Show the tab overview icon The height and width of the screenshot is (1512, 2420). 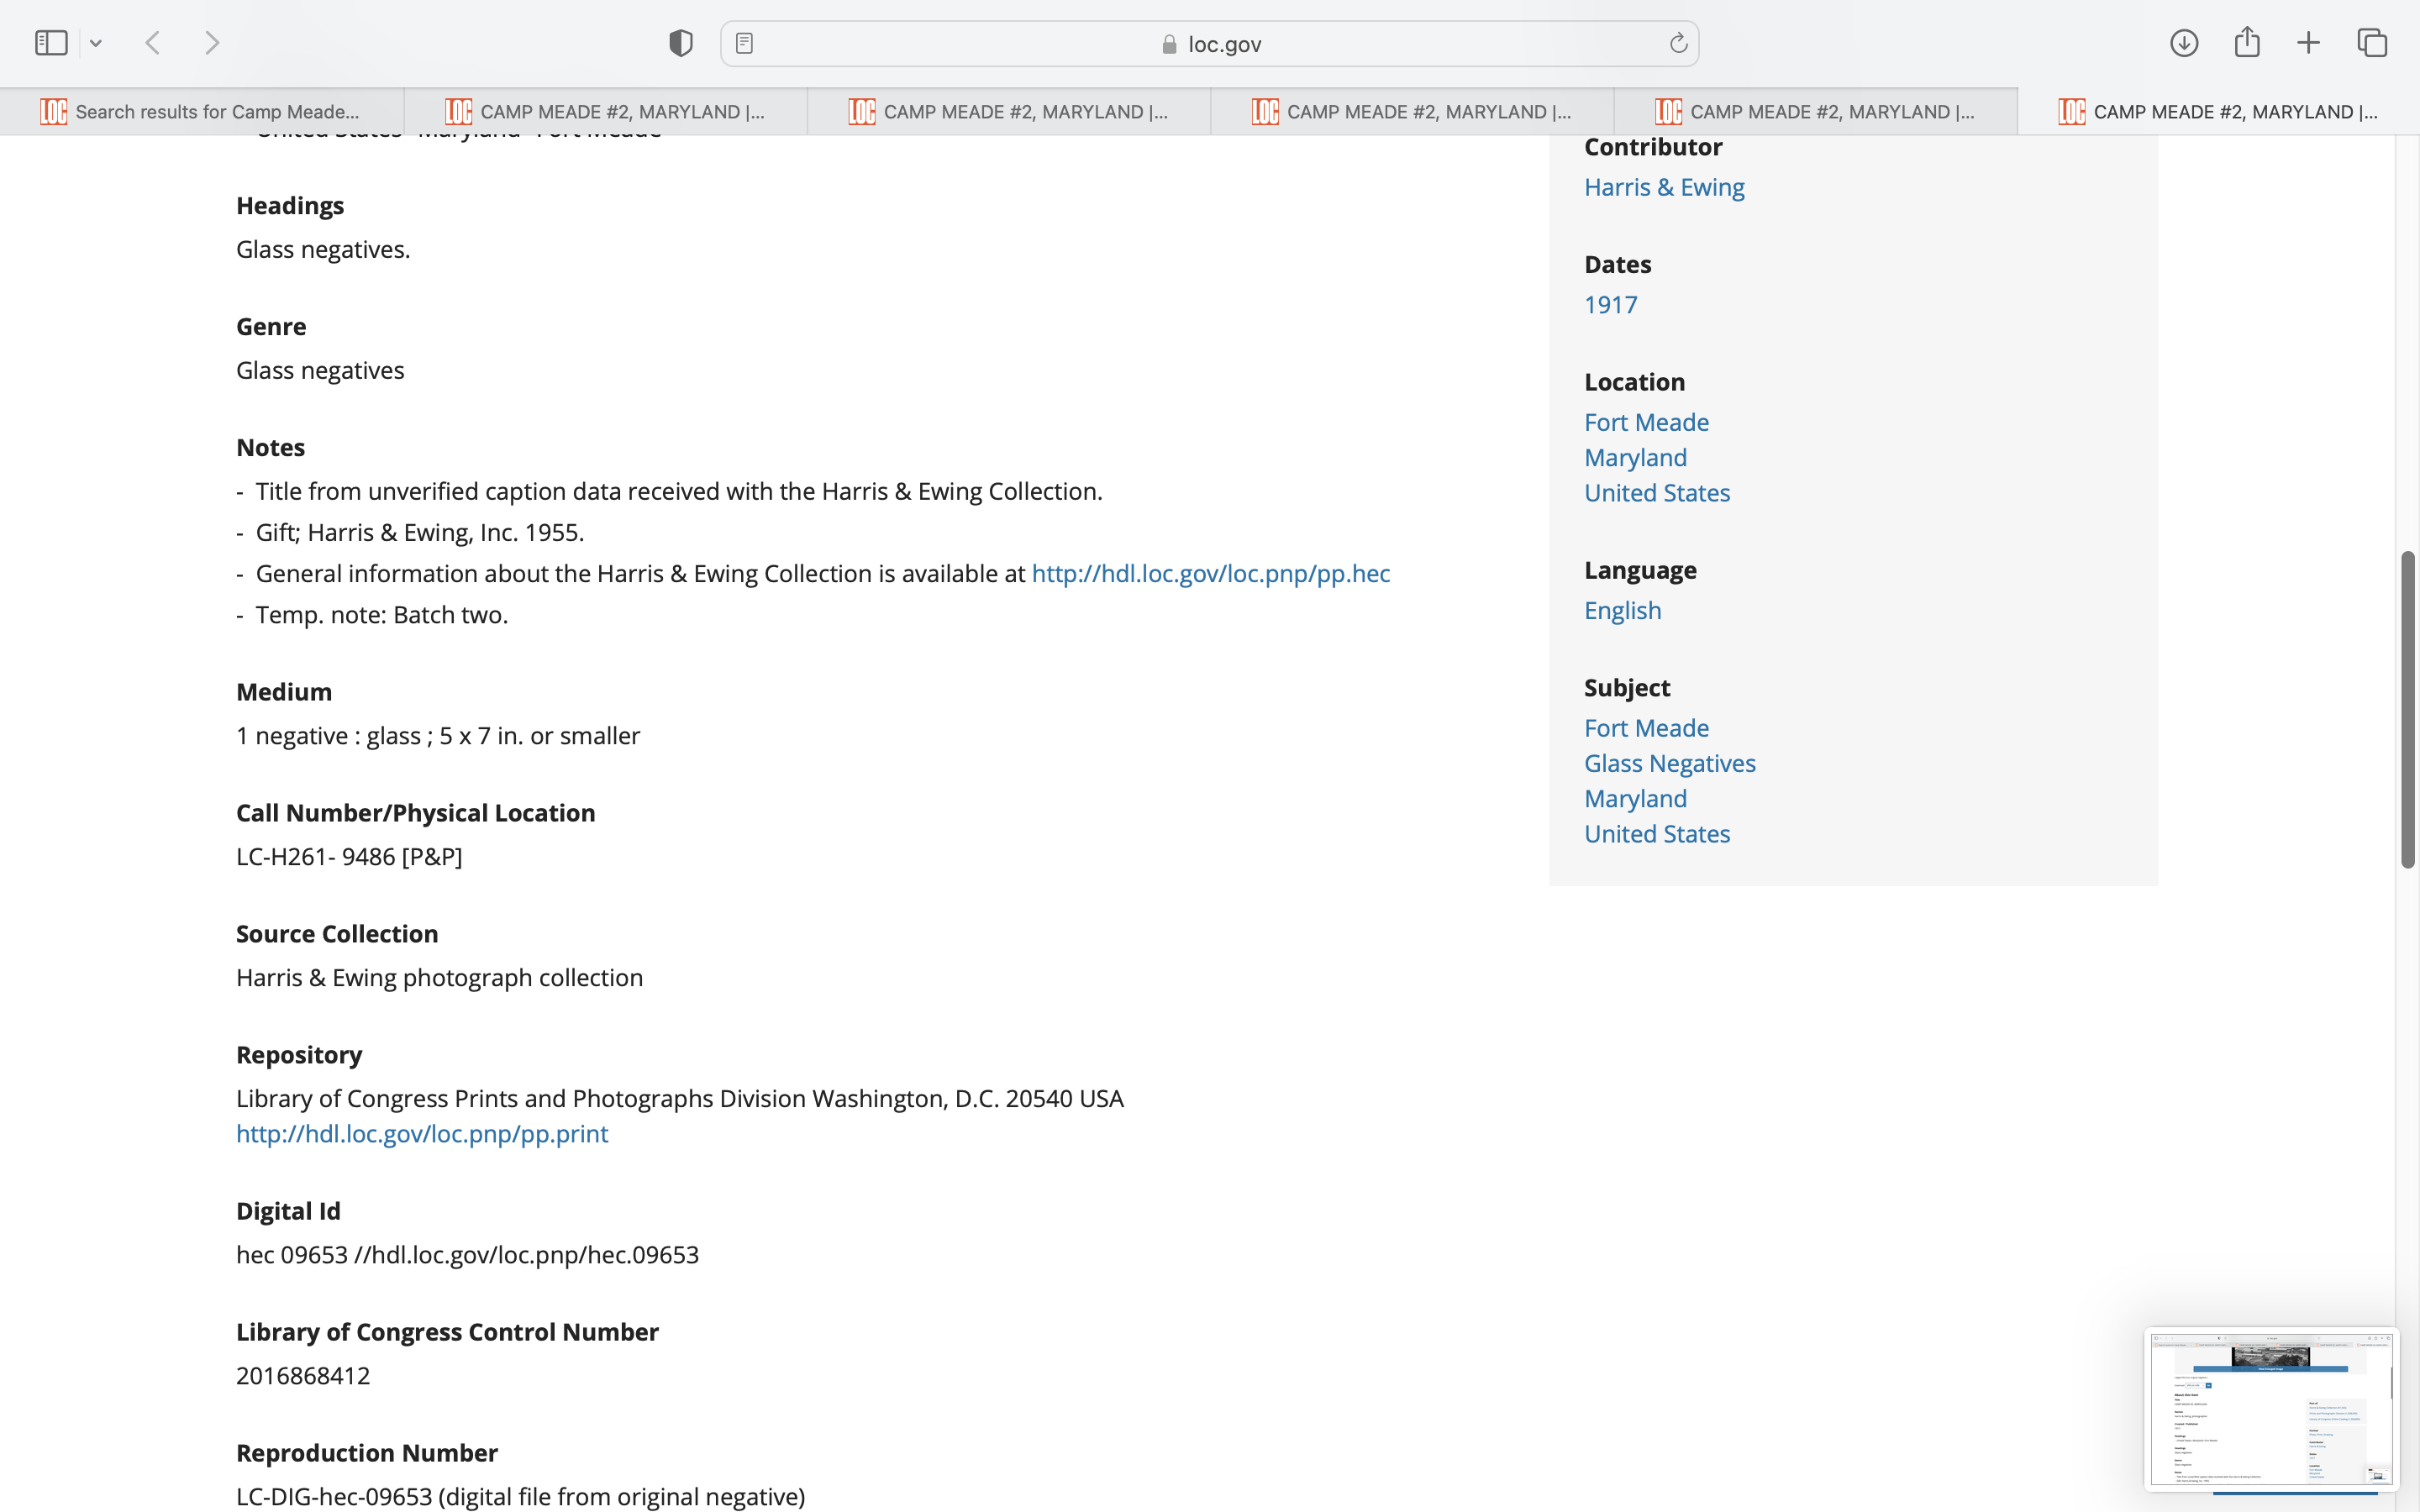coord(2372,43)
